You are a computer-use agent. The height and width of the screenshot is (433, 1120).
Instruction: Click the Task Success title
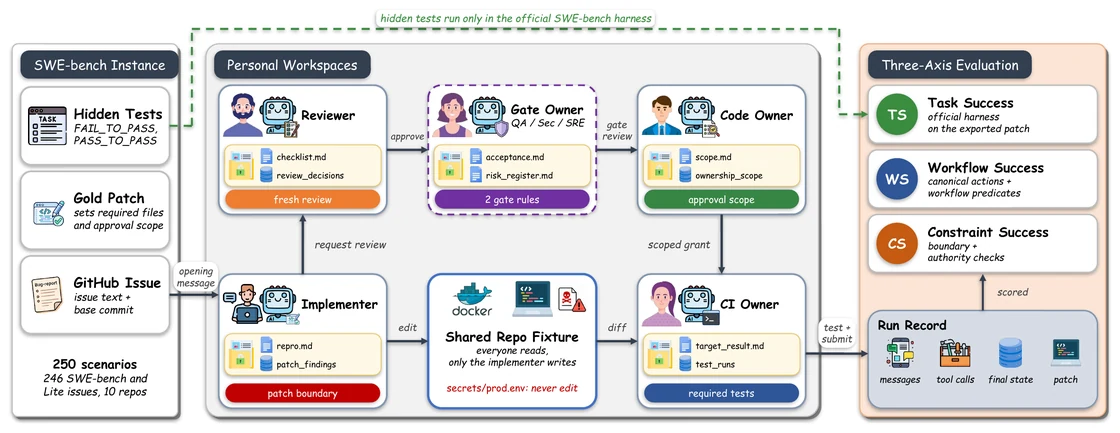pos(971,103)
